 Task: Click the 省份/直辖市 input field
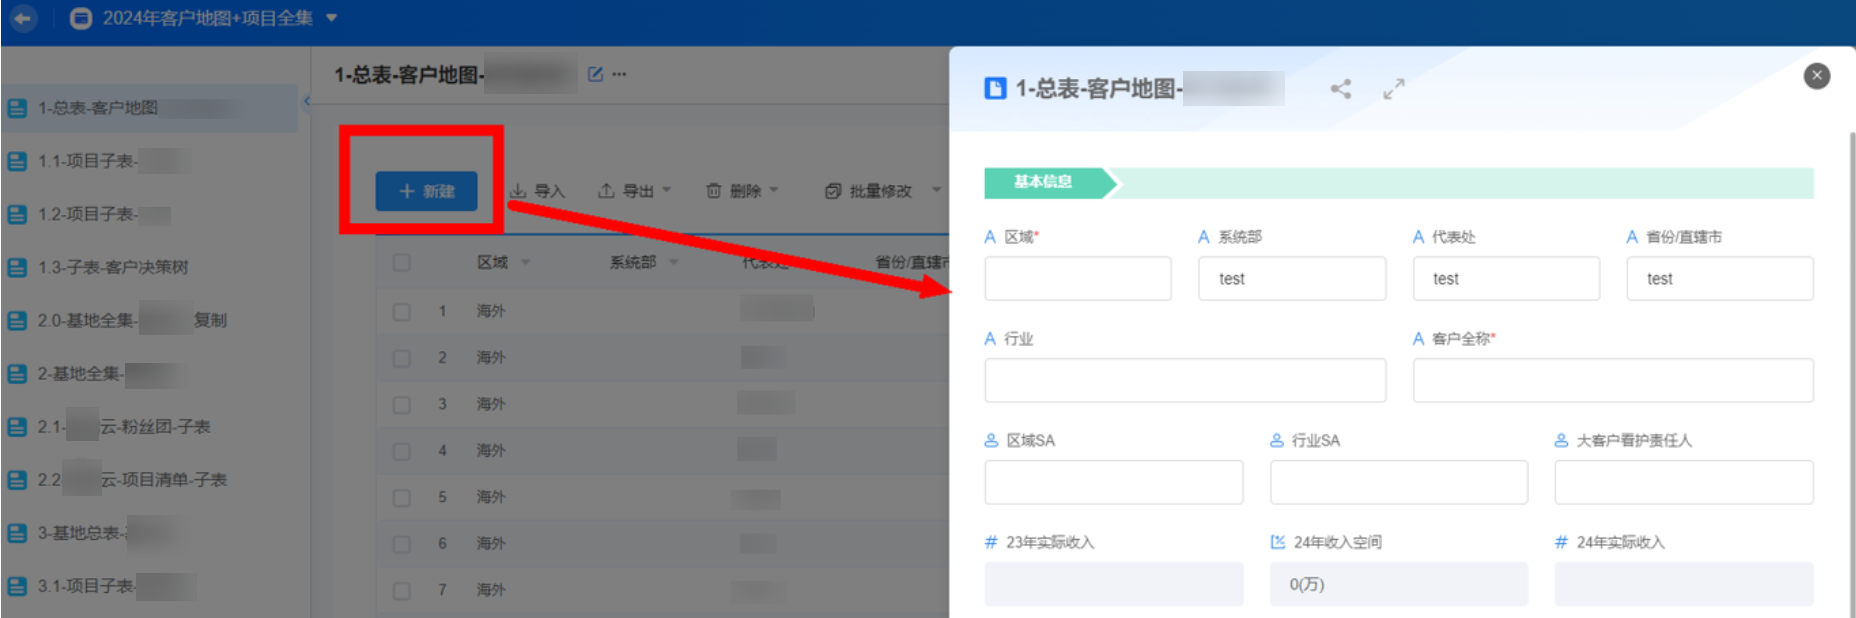(1720, 279)
